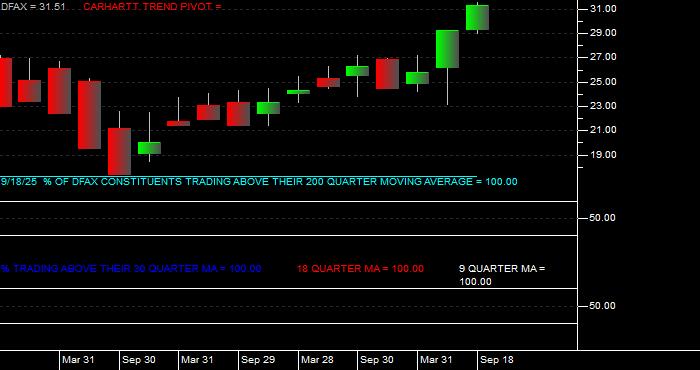Select the Sep 30 label just after Mar 28
The height and width of the screenshot is (370, 700).
(377, 360)
